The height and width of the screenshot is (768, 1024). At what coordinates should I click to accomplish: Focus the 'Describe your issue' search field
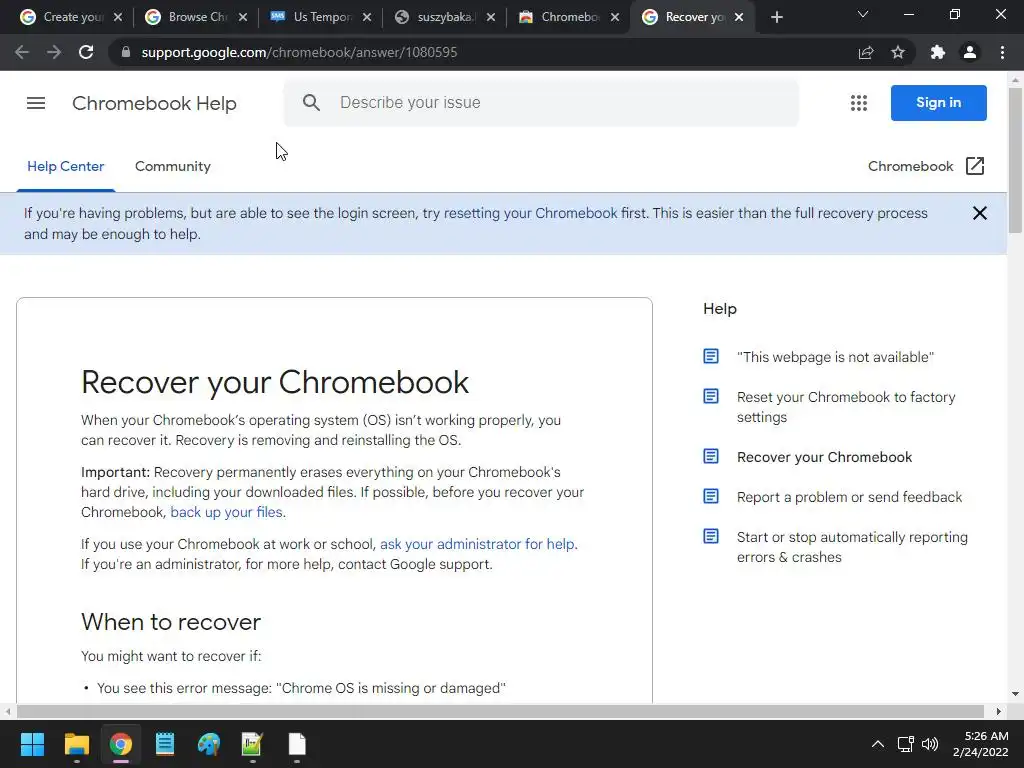click(541, 103)
